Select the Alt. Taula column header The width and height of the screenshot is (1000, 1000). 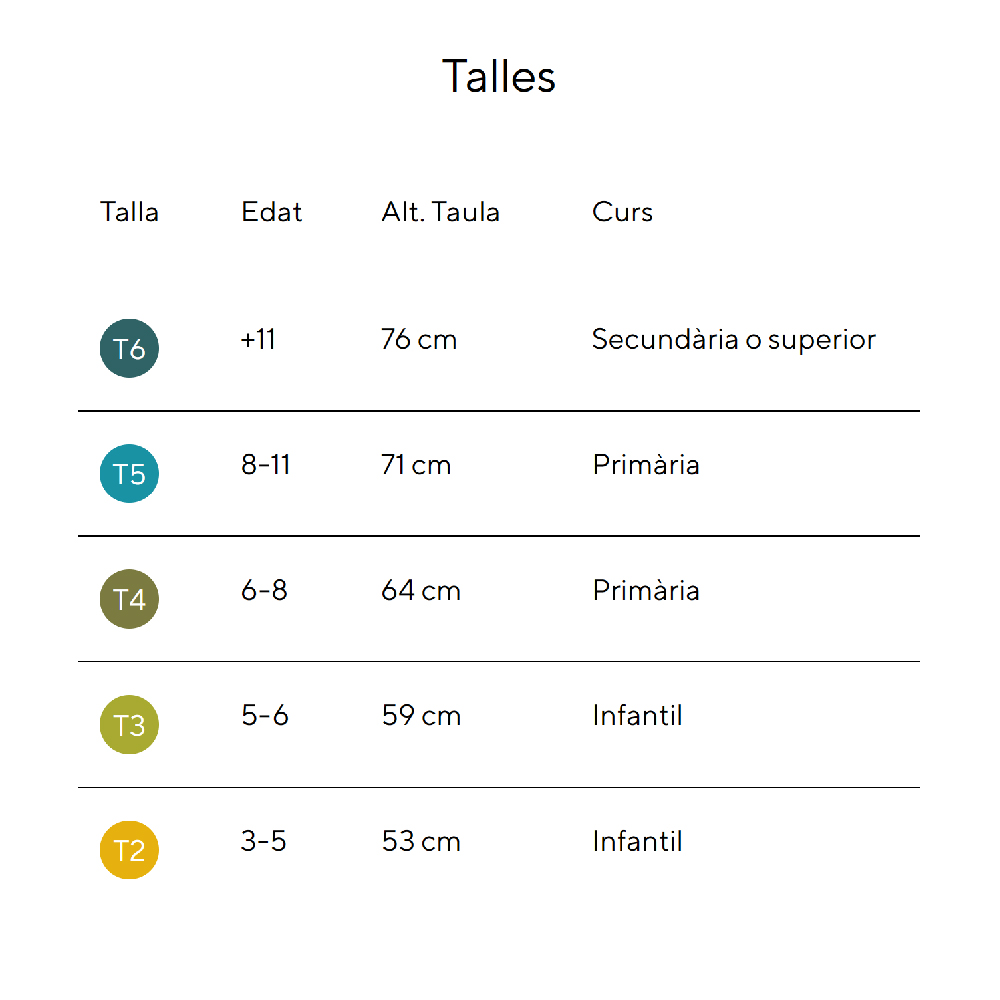pyautogui.click(x=440, y=212)
